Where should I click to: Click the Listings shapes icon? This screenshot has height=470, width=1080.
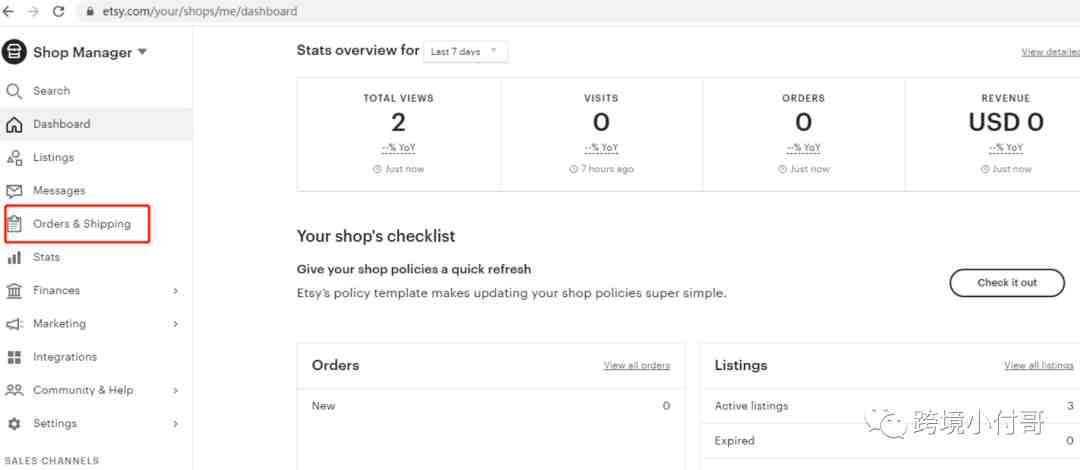coord(14,158)
